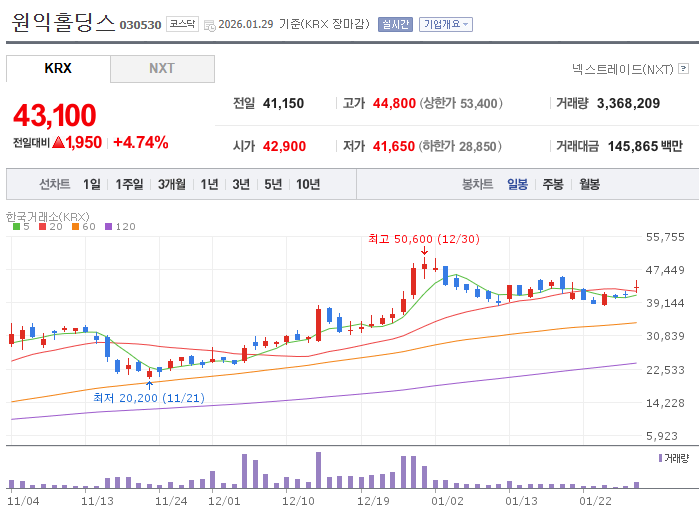
Task: Click the 거래량 value 3,368,209
Action: [628, 103]
